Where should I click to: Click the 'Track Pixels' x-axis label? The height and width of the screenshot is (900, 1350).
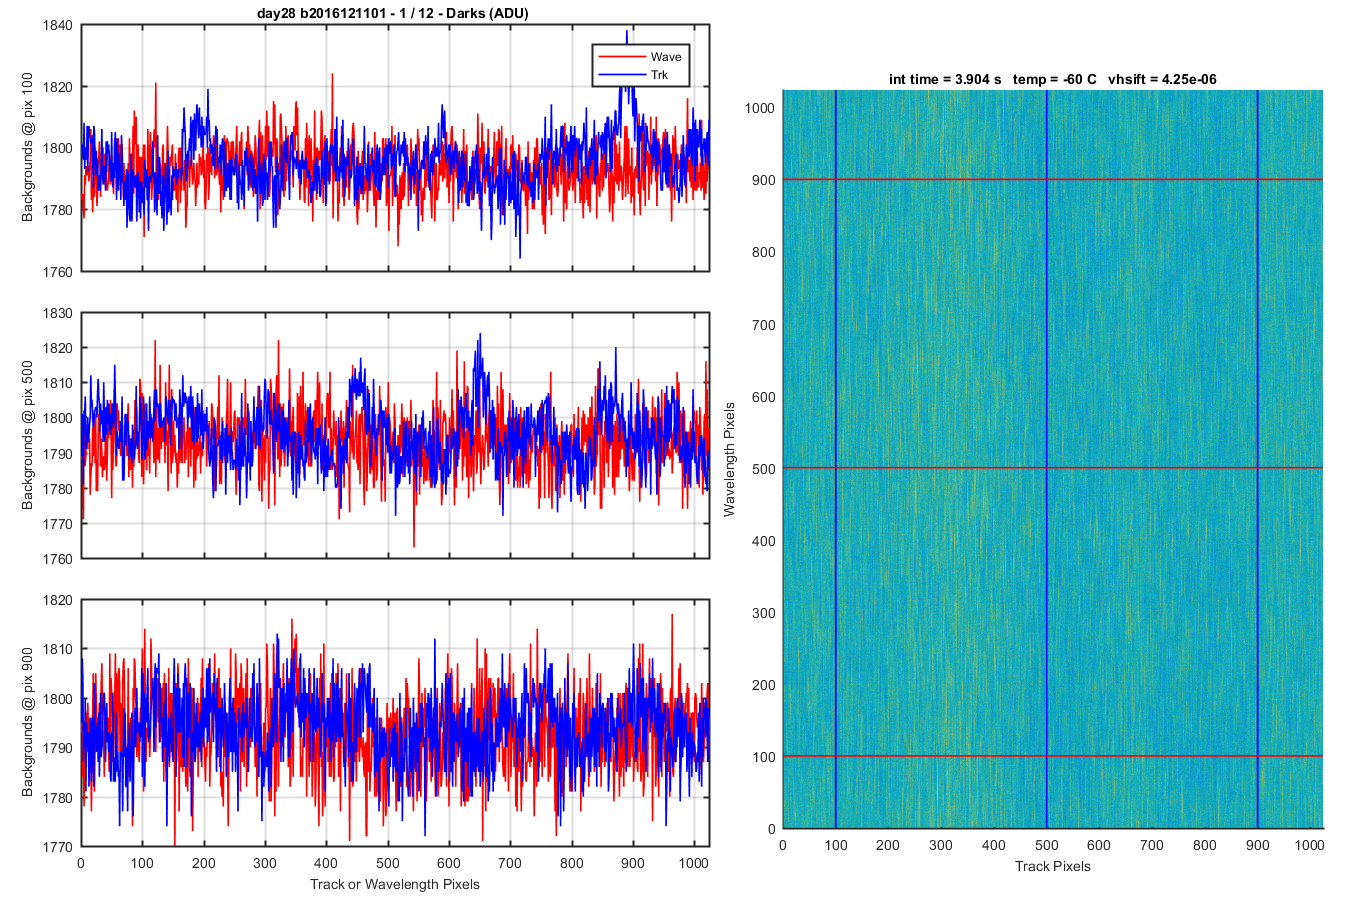click(1053, 866)
